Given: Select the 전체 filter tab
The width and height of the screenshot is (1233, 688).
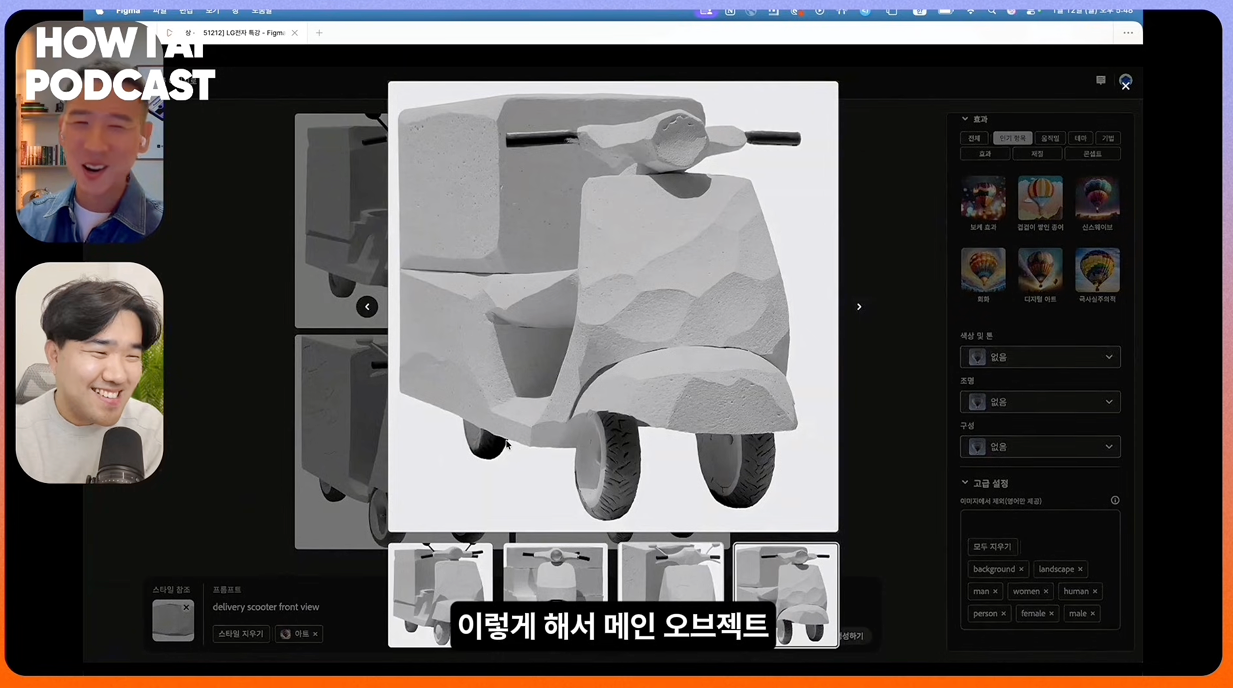Looking at the screenshot, I should point(974,138).
